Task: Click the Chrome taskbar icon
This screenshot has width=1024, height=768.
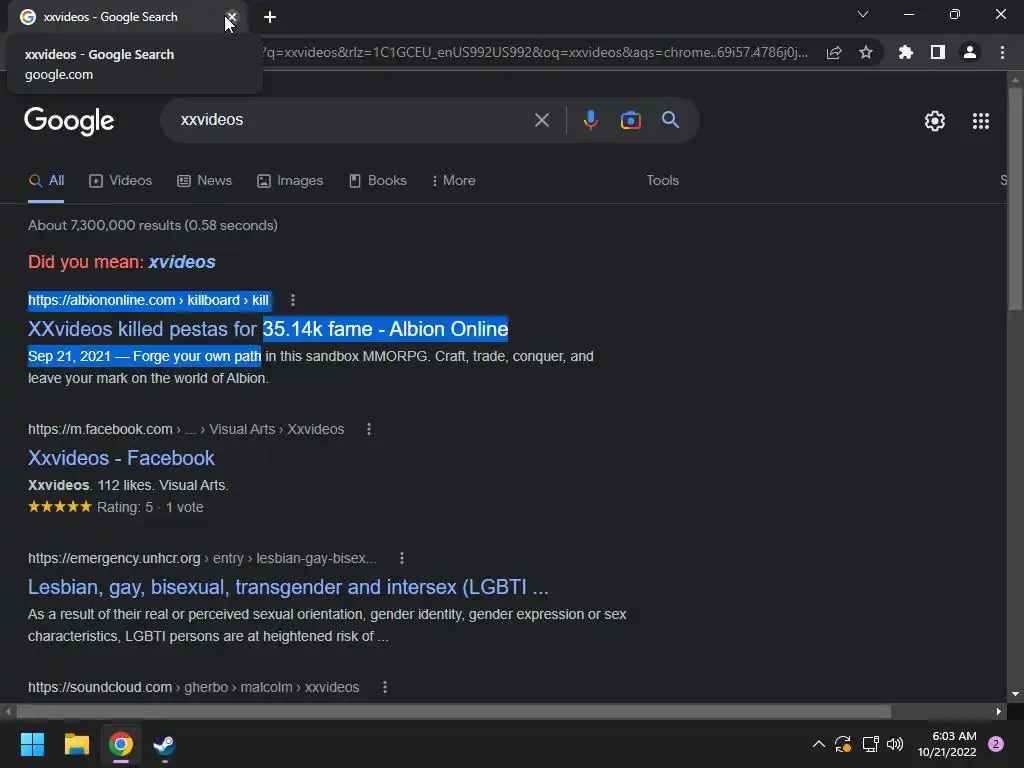Action: pyautogui.click(x=121, y=744)
